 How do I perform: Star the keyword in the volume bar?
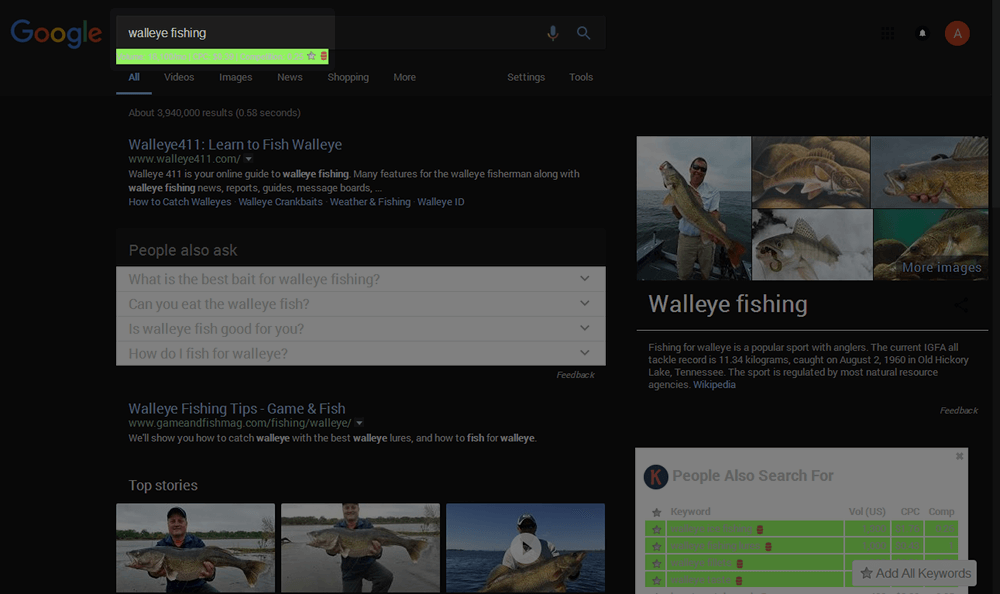pos(311,56)
